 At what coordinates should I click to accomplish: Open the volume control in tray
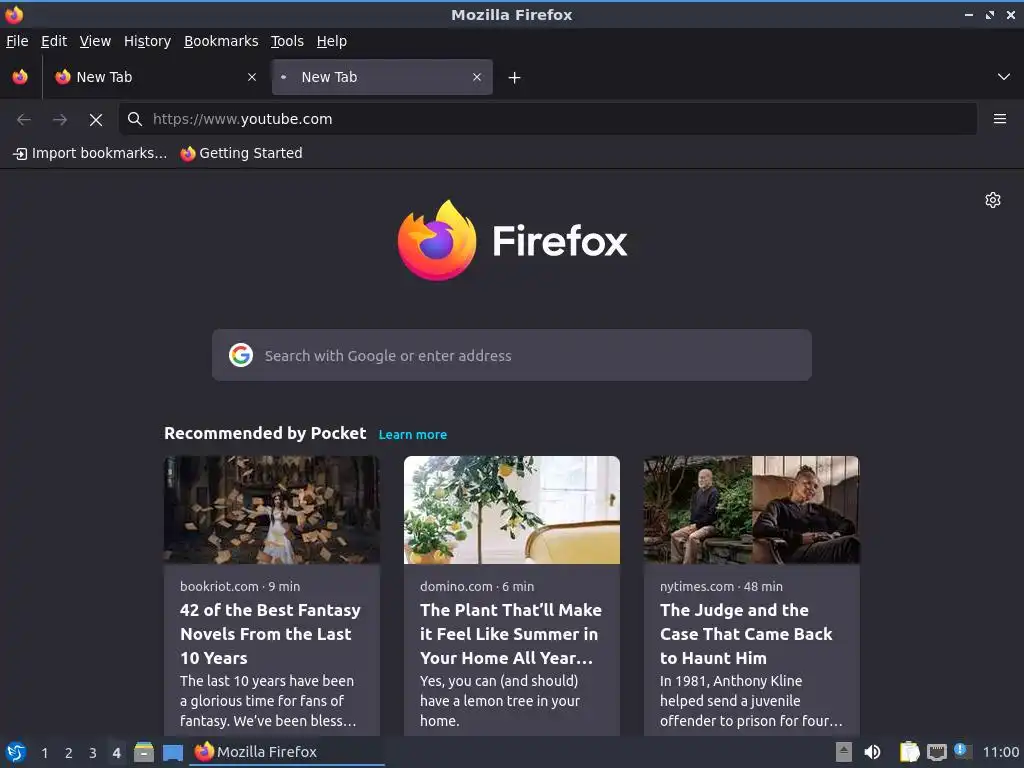(872, 752)
